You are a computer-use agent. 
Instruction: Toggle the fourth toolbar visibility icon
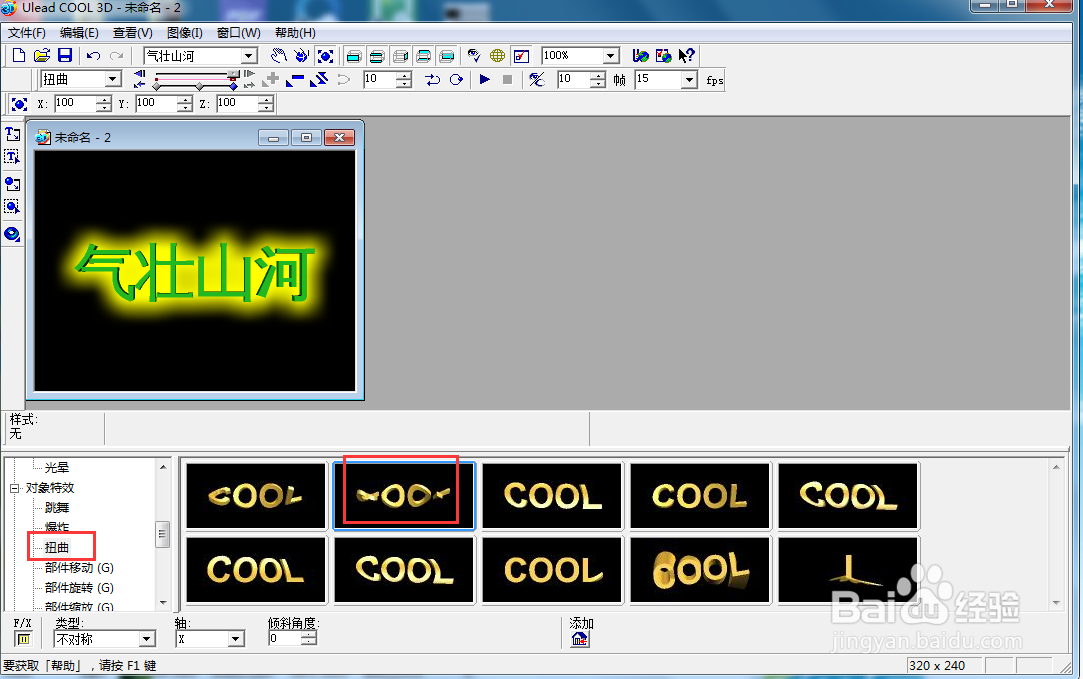tap(424, 55)
